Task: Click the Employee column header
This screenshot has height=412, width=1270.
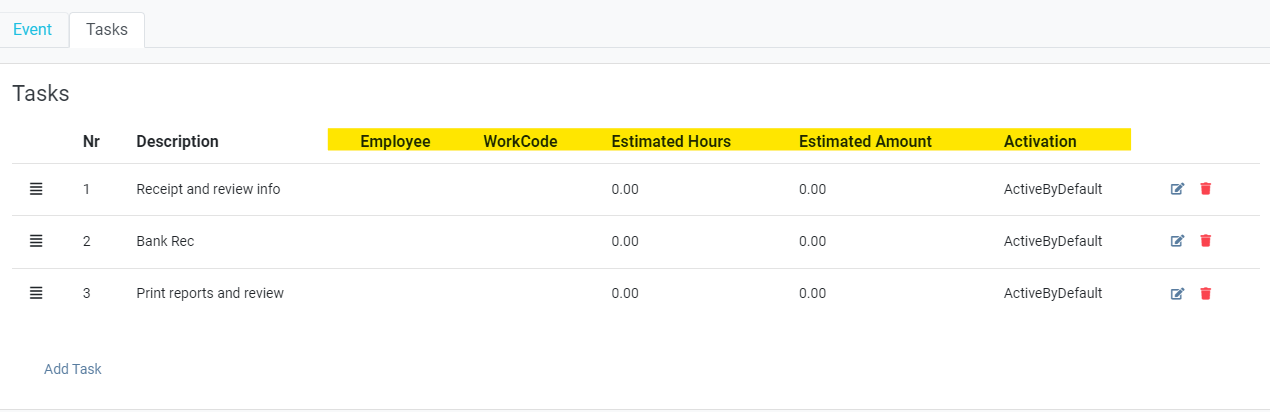Action: [395, 142]
